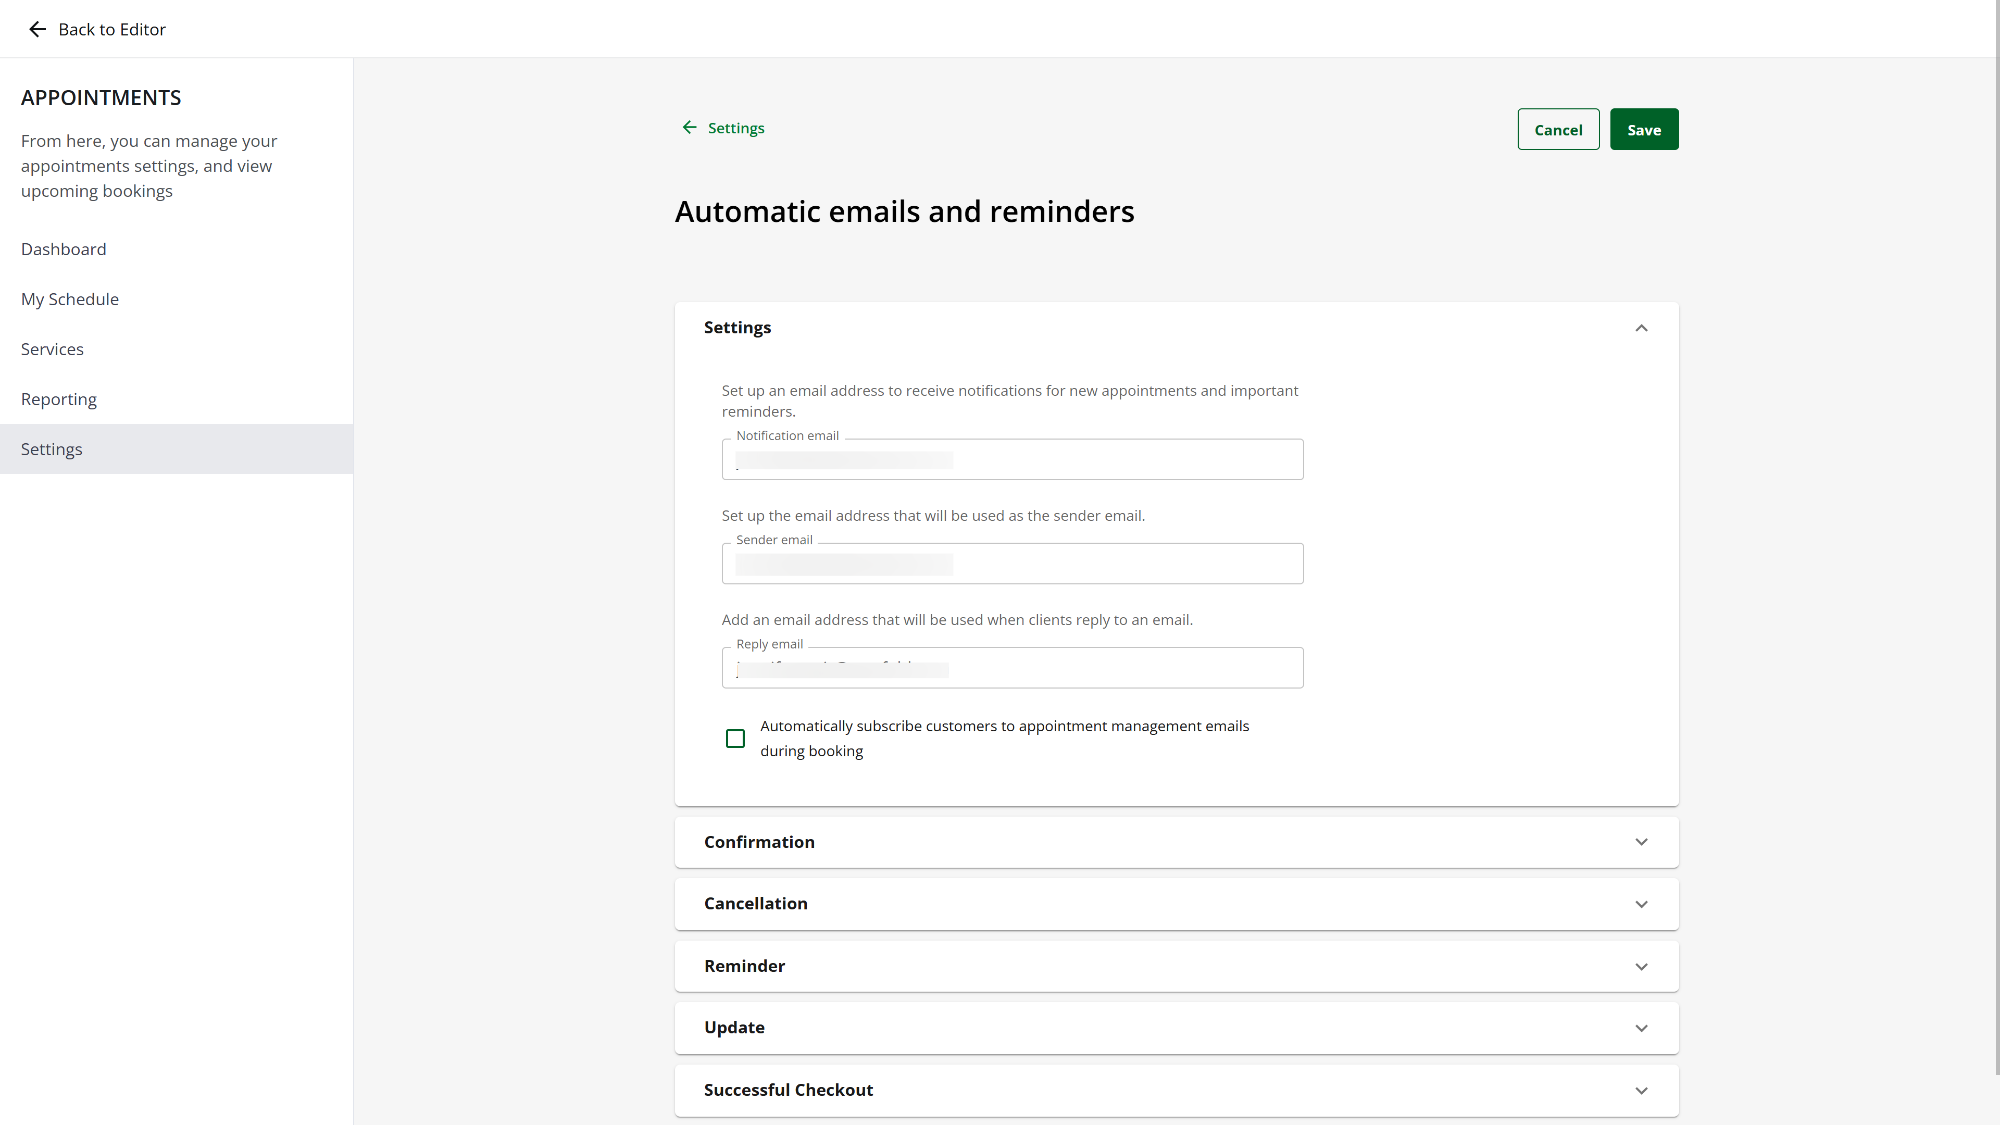This screenshot has width=2000, height=1125.
Task: Expand the Reminder section chevron
Action: tap(1641, 966)
